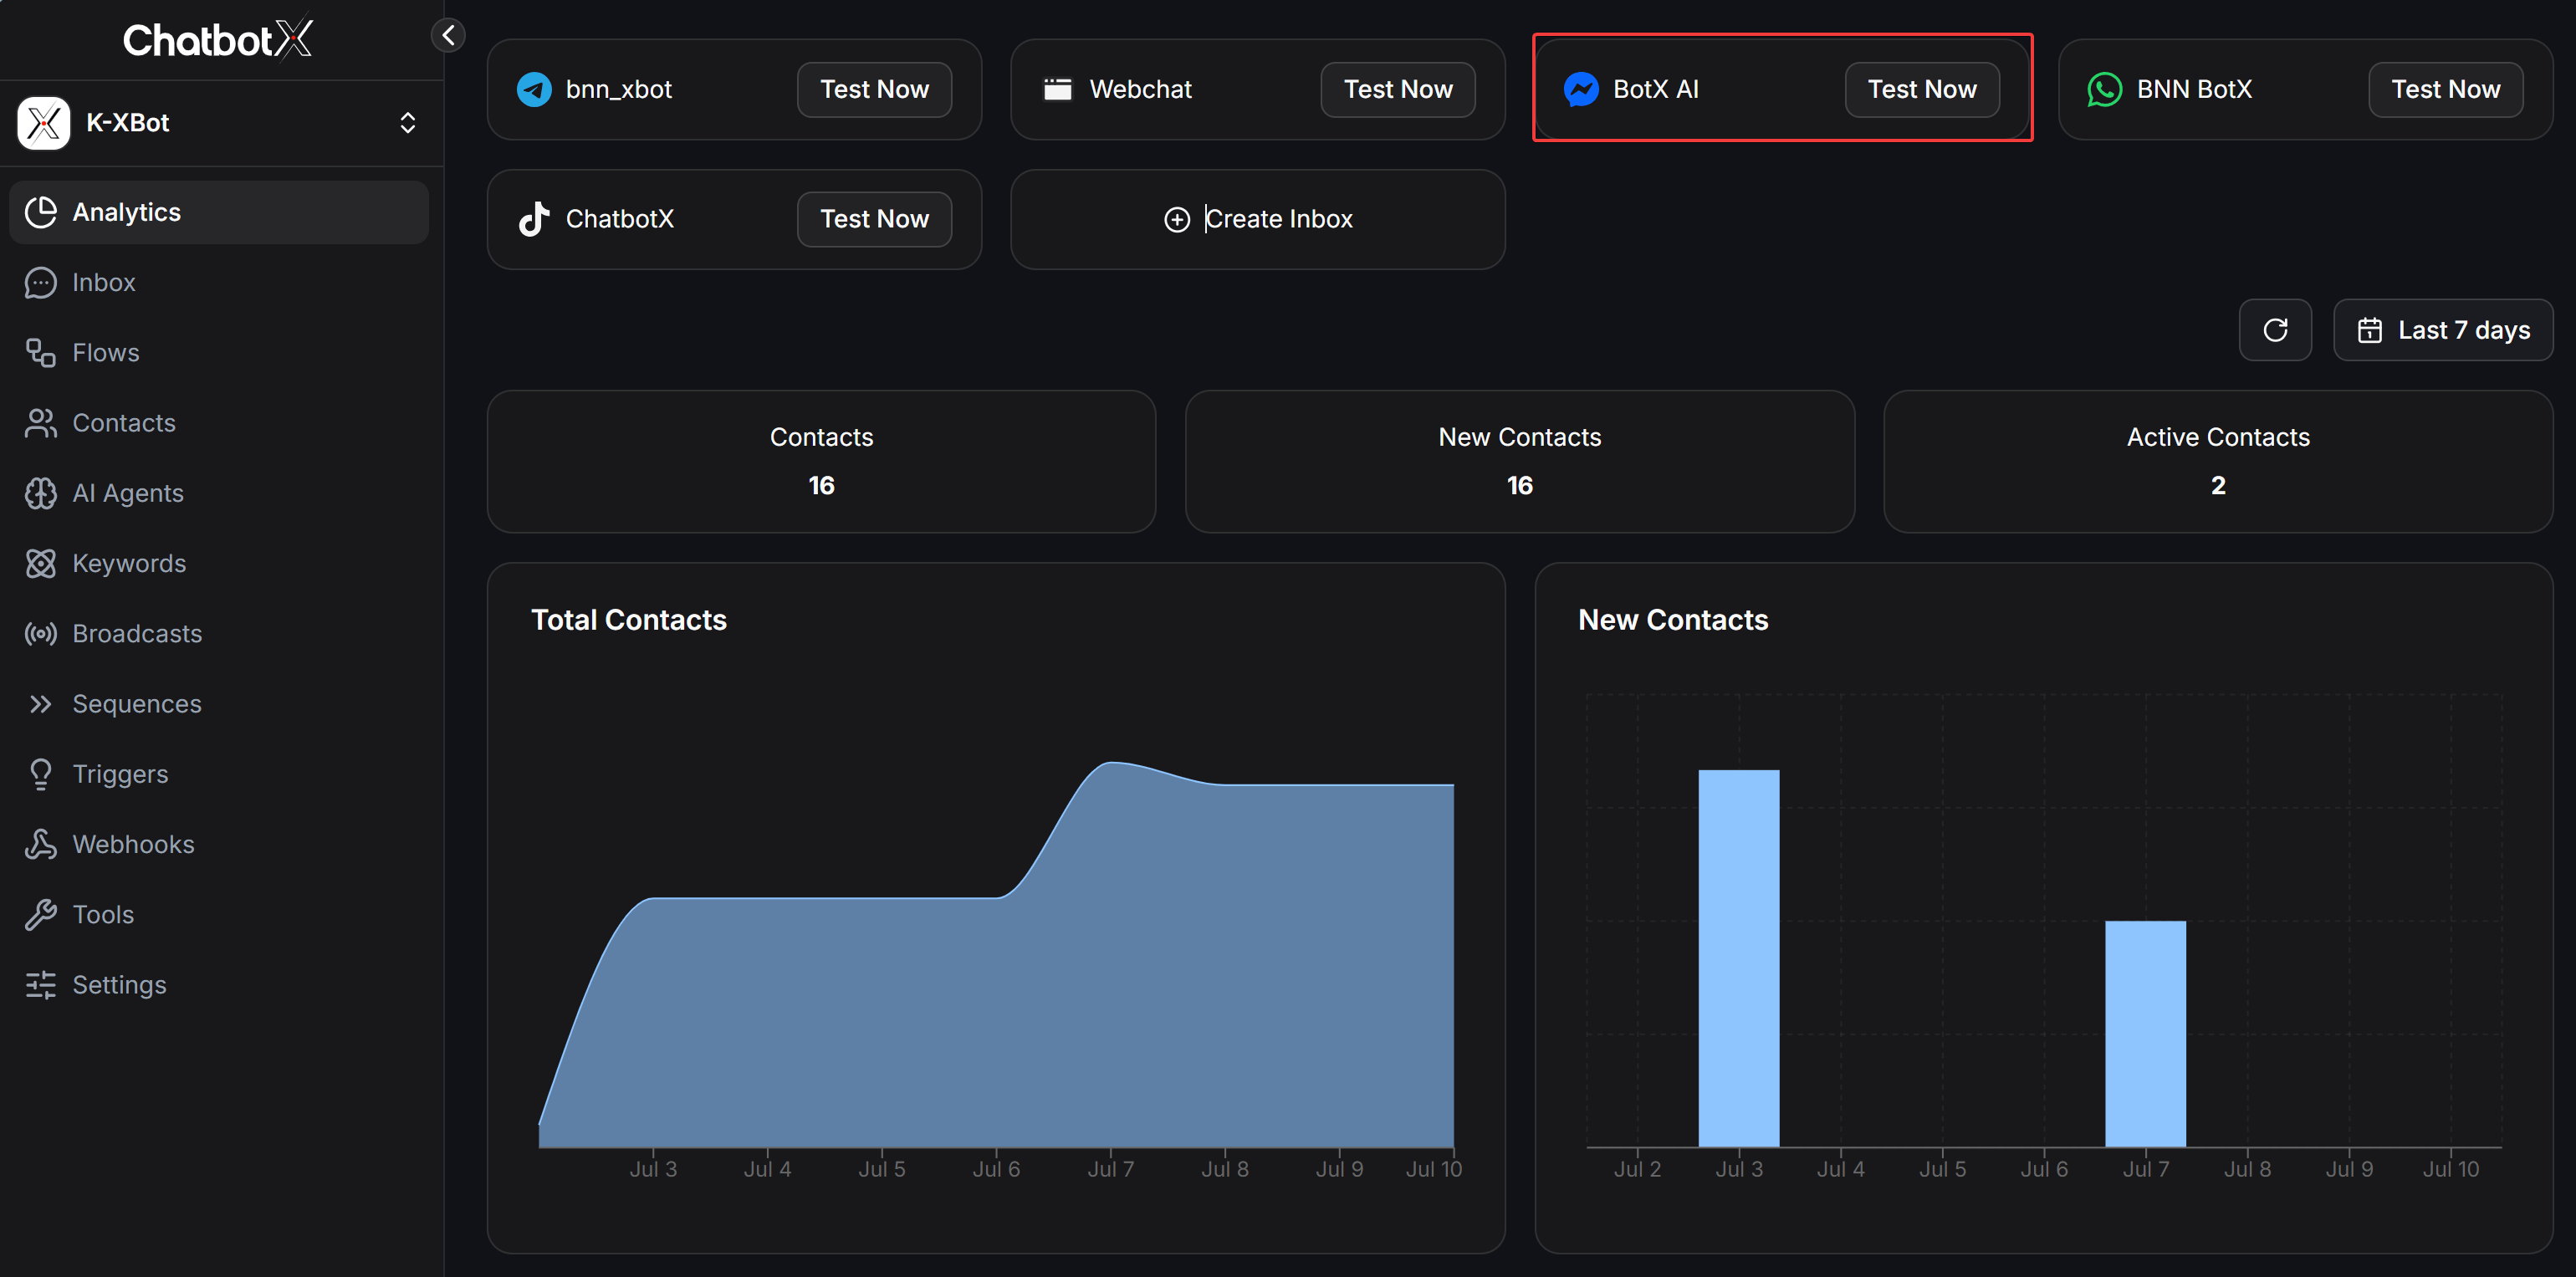
Task: Click the AI Agents brain icon
Action: 41,493
